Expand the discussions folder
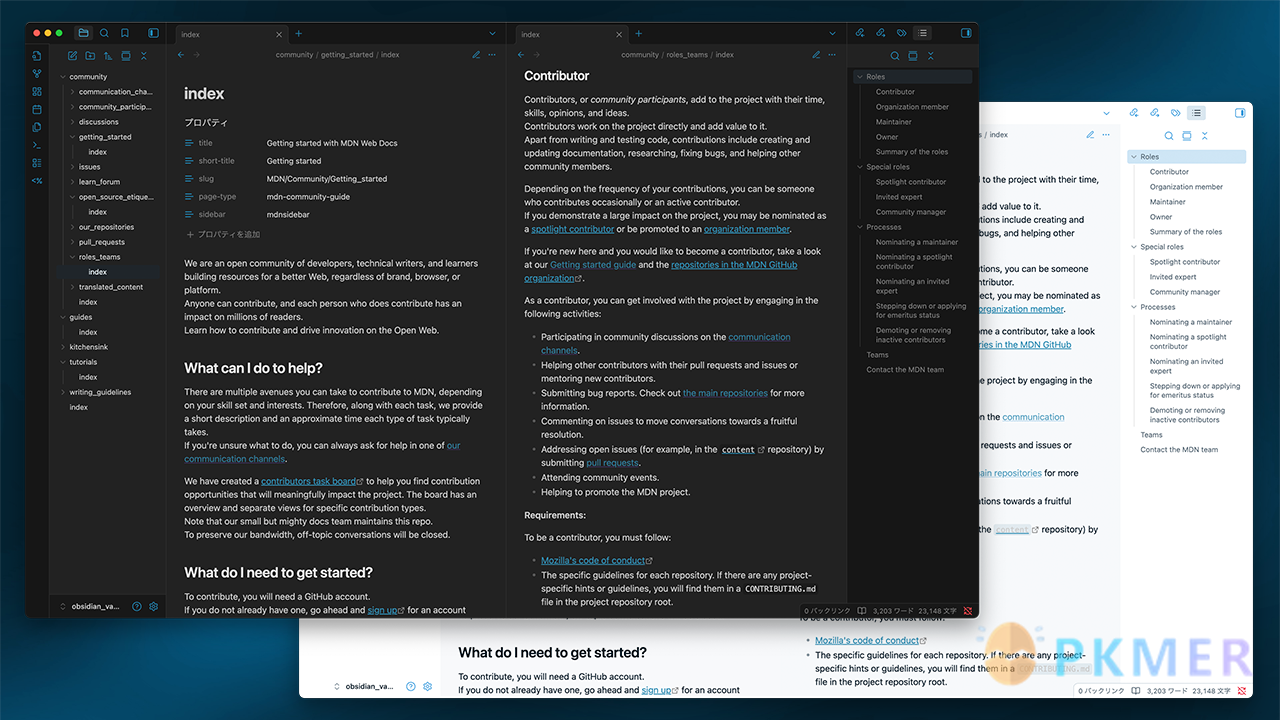The image size is (1280, 720). (73, 122)
